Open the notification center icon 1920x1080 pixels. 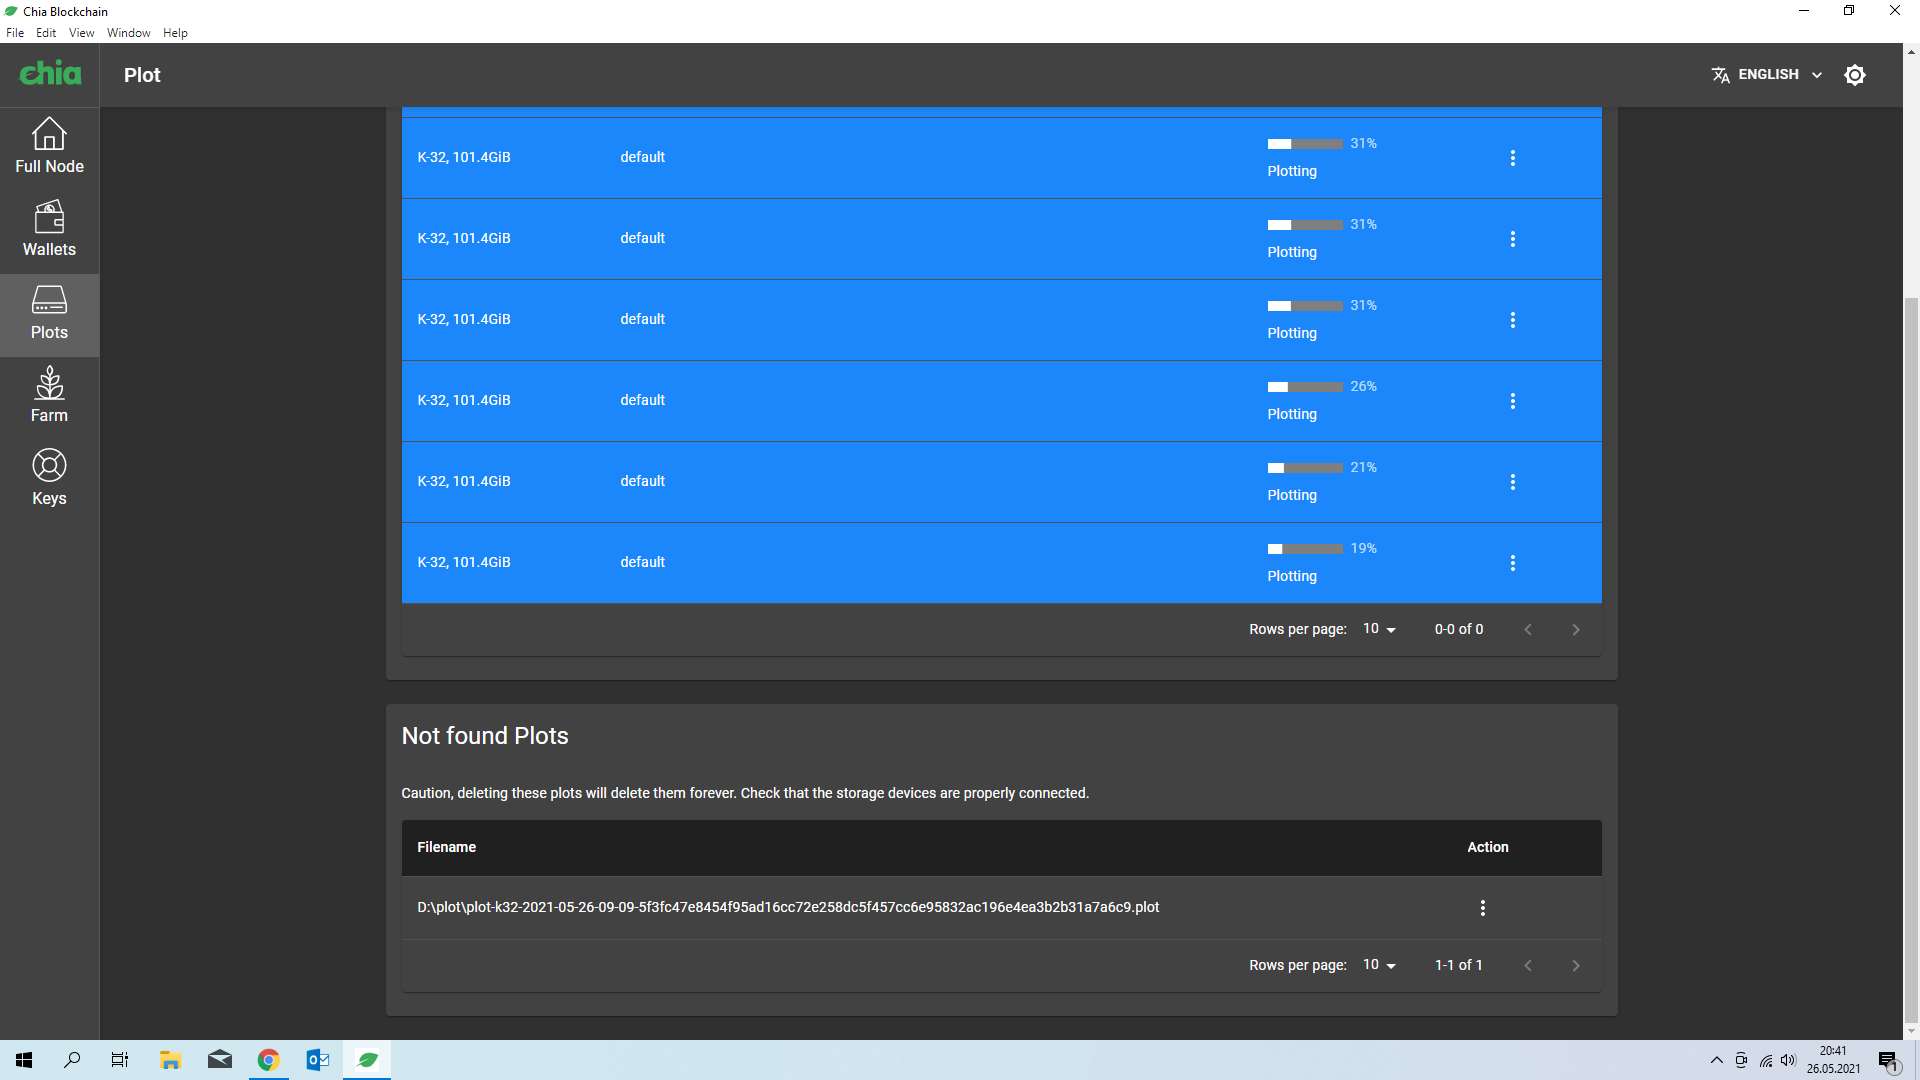click(x=1888, y=1061)
